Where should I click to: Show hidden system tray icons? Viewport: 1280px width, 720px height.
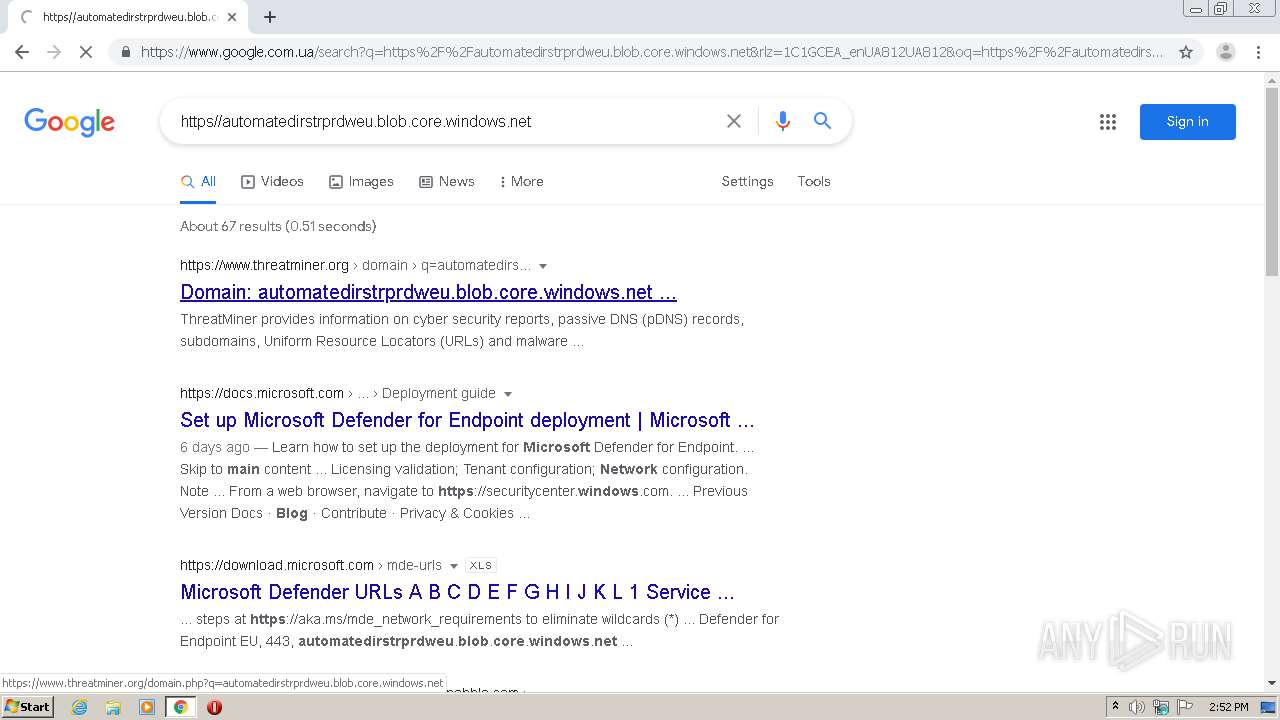[x=1115, y=707]
